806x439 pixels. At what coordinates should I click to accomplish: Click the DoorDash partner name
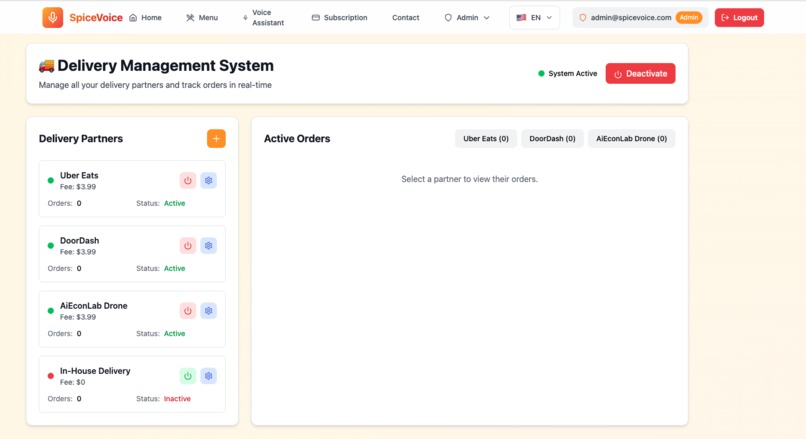point(80,241)
